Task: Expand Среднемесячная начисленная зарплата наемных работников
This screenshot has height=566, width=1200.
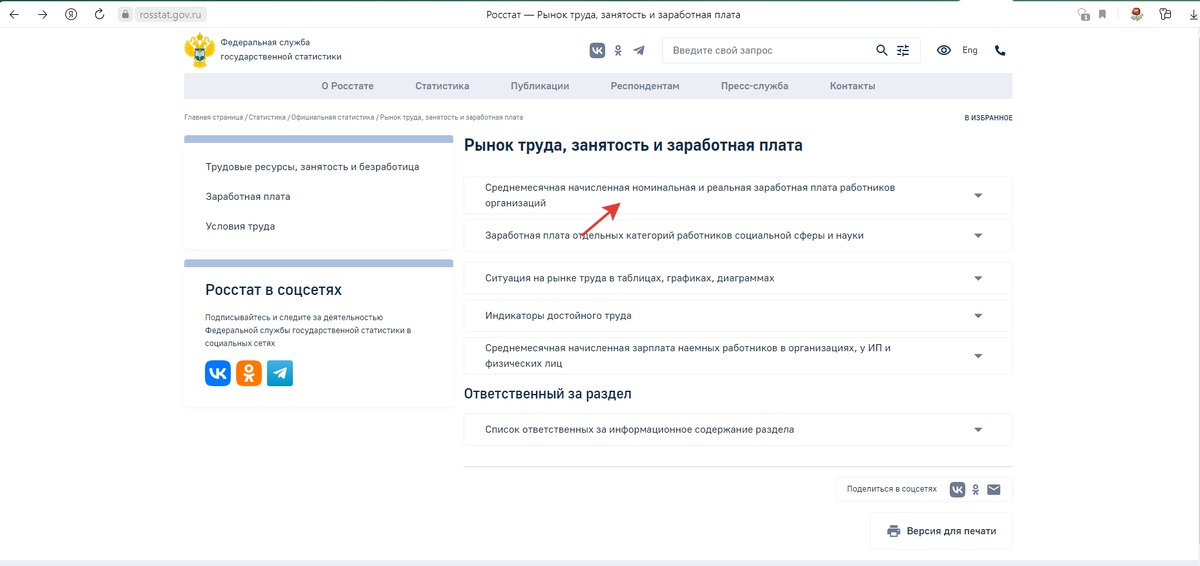Action: 738,356
